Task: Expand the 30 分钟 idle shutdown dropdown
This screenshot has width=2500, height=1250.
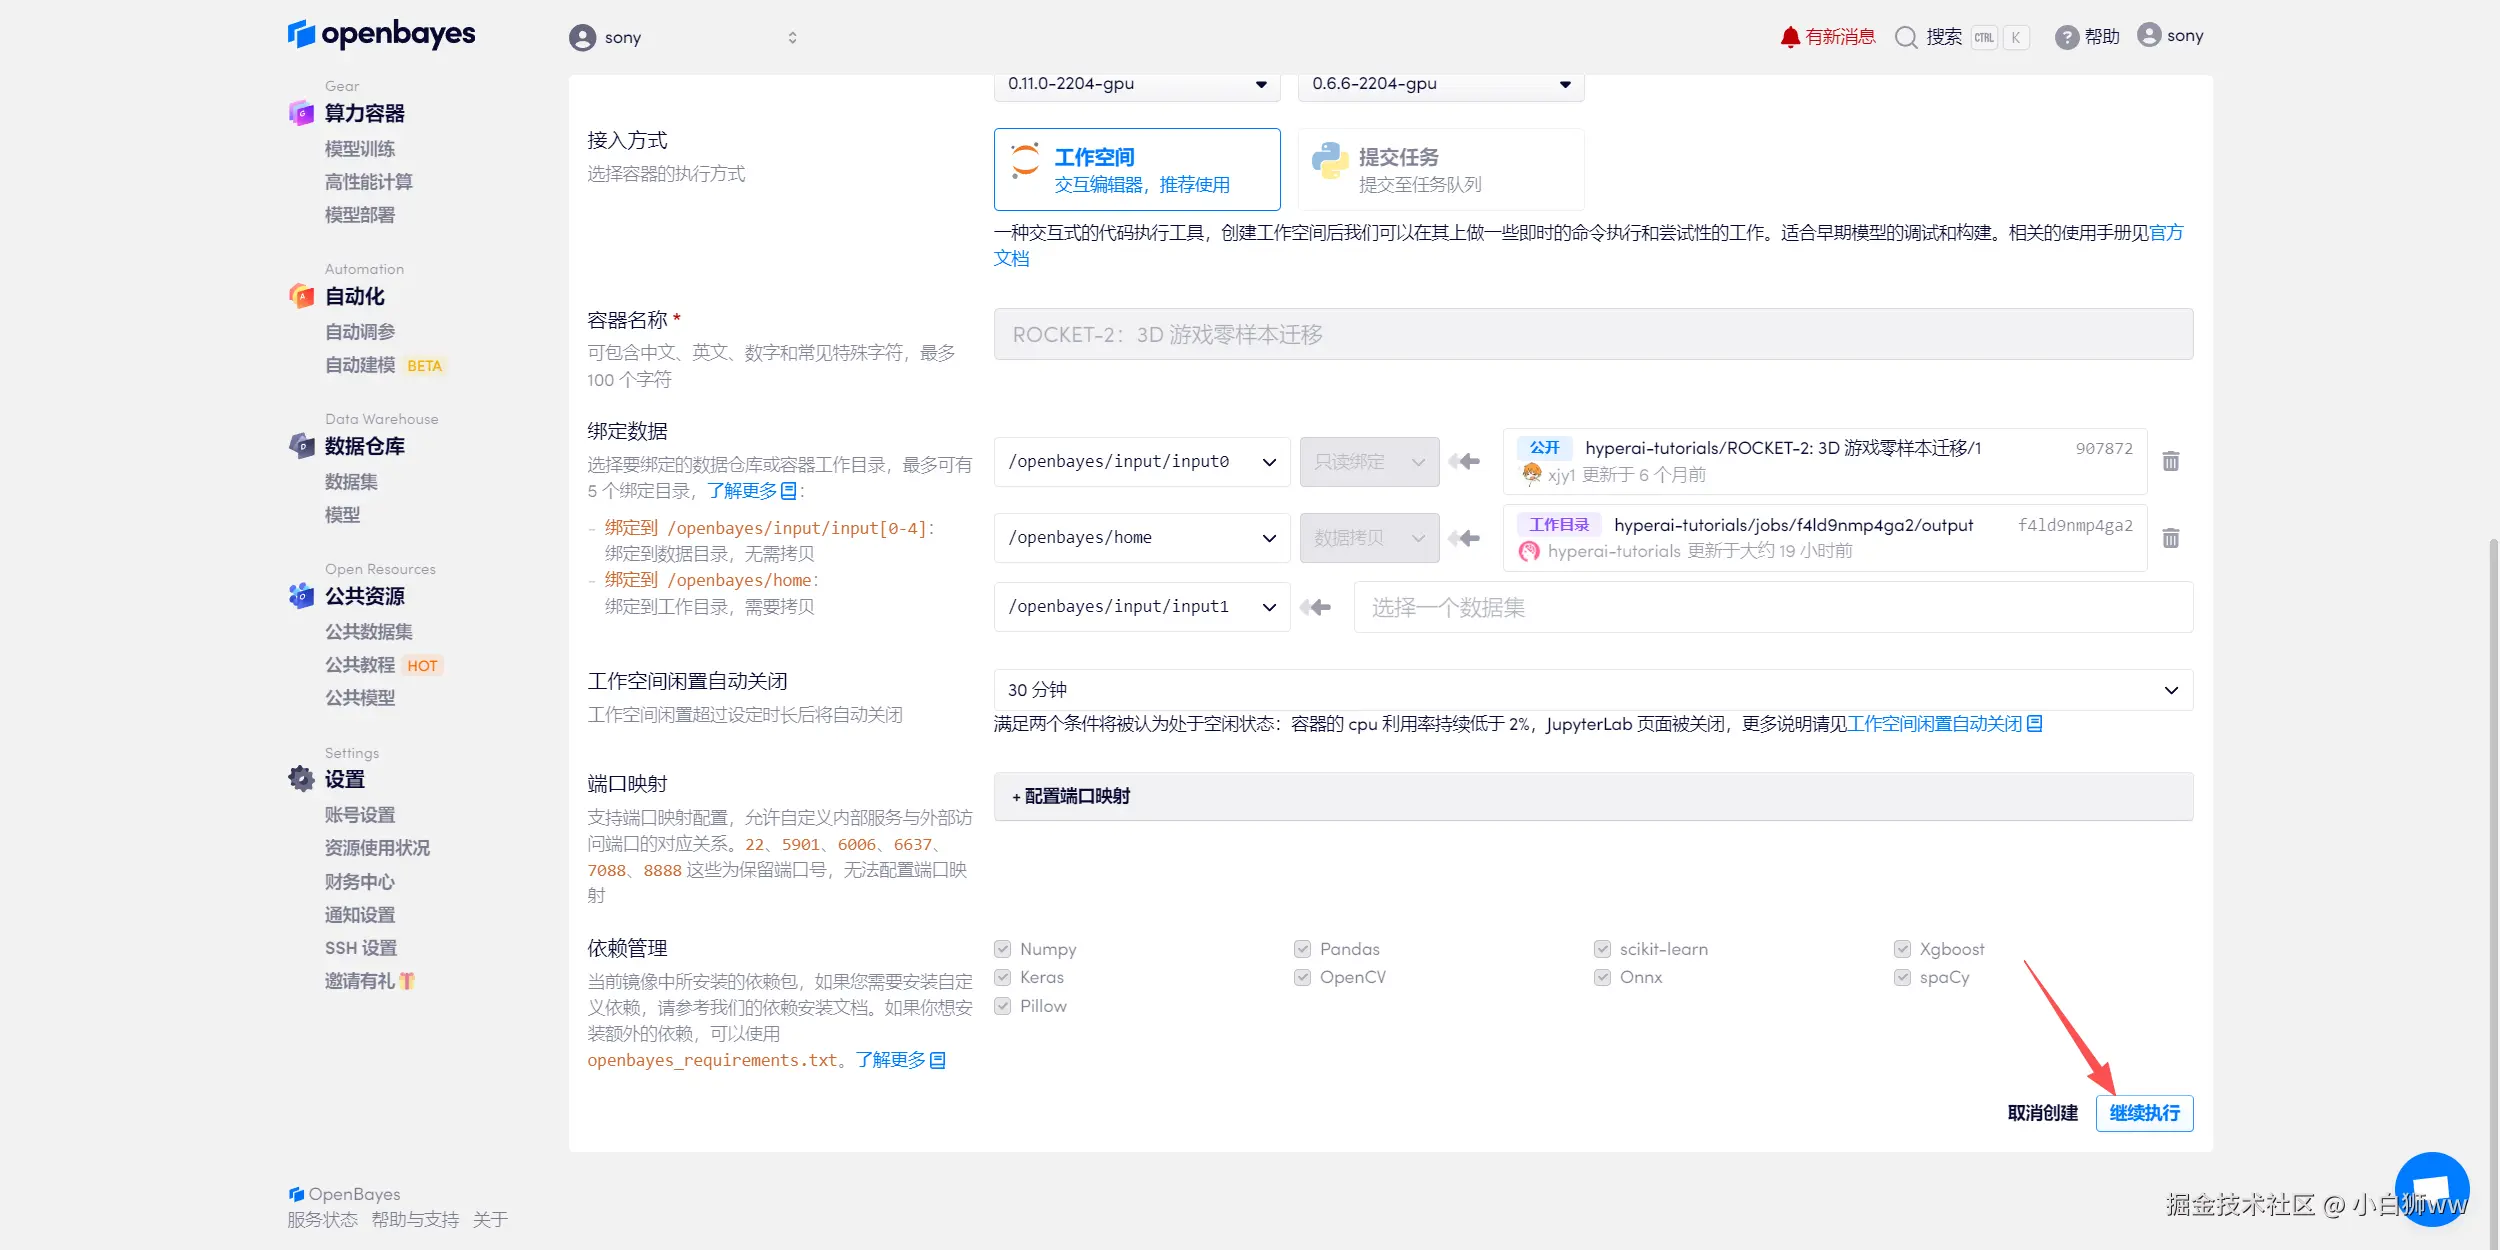Action: [1592, 690]
